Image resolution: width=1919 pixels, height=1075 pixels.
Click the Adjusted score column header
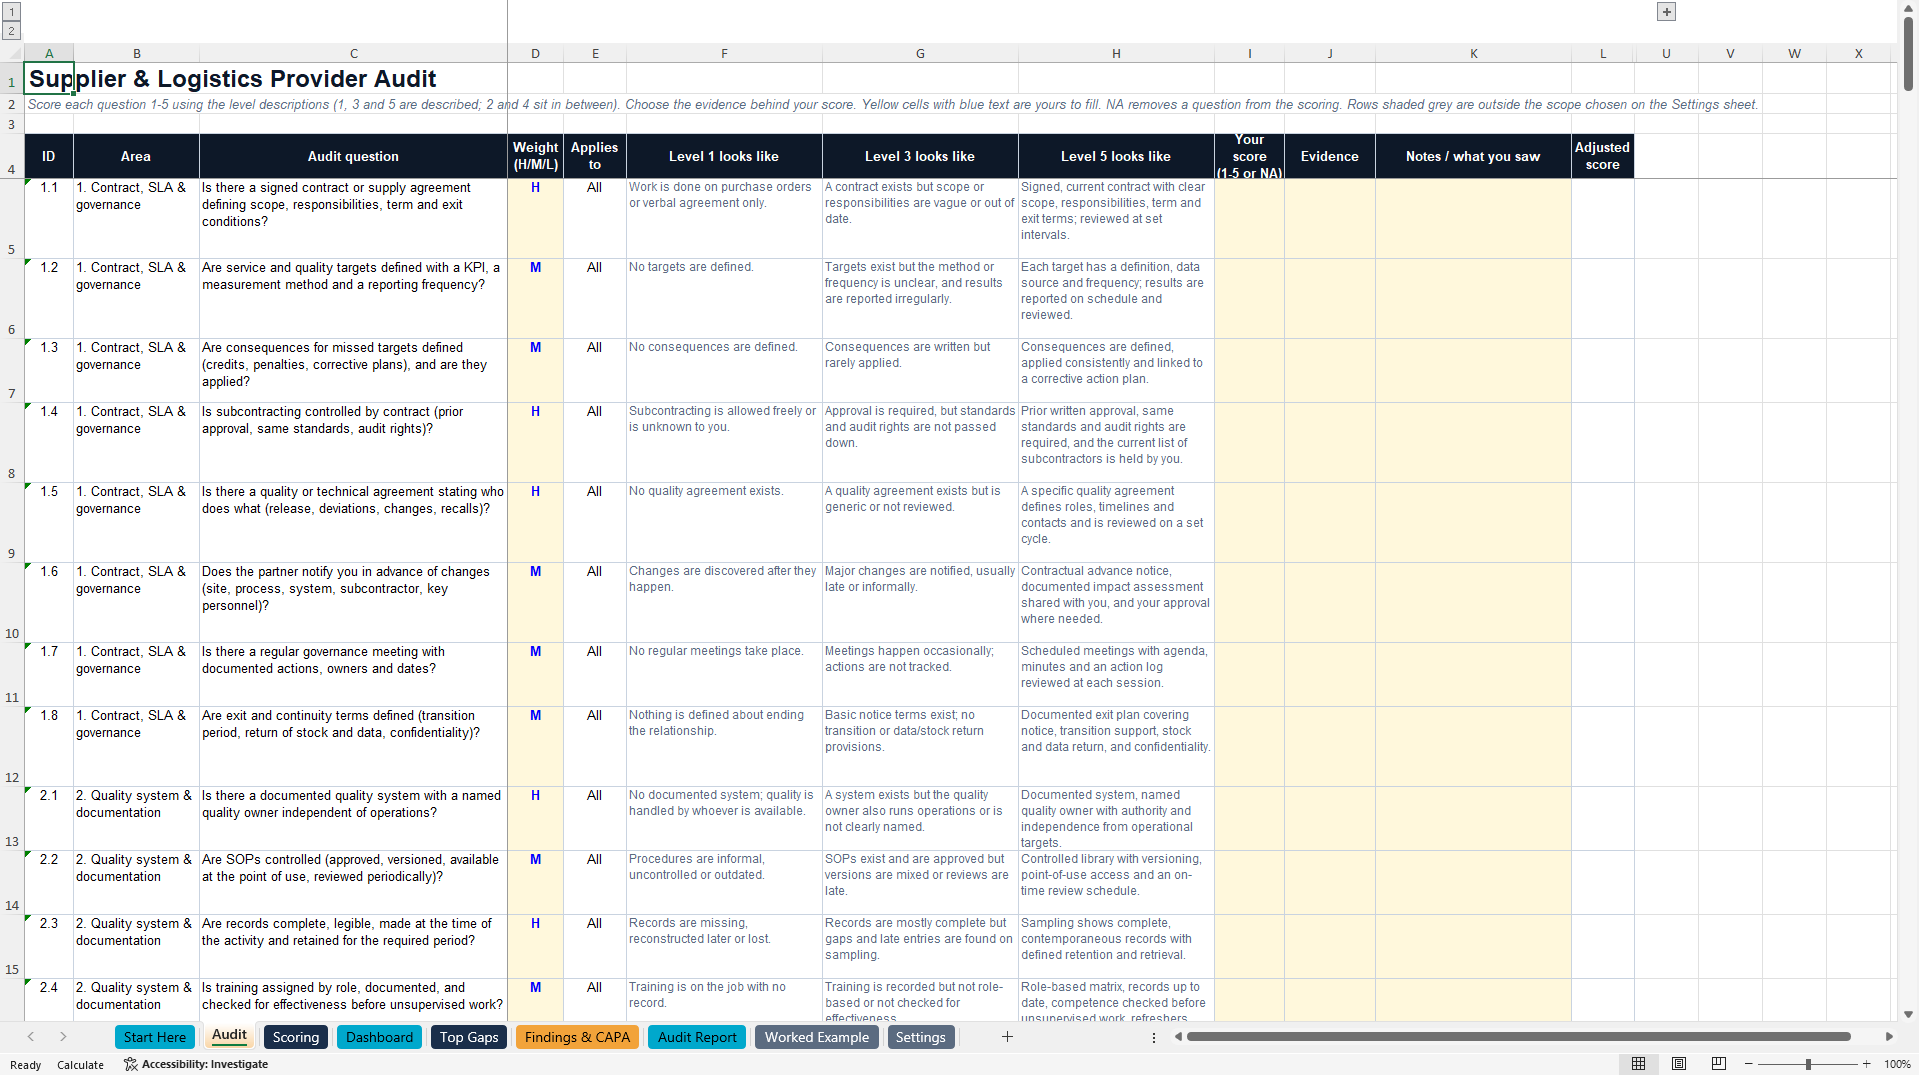click(x=1602, y=156)
